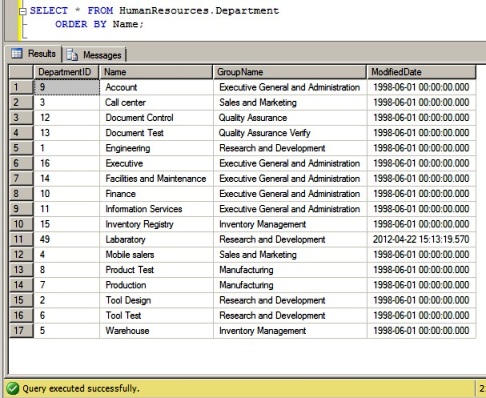Click 'Quality Assurance' cell in Document Control row

290,118
